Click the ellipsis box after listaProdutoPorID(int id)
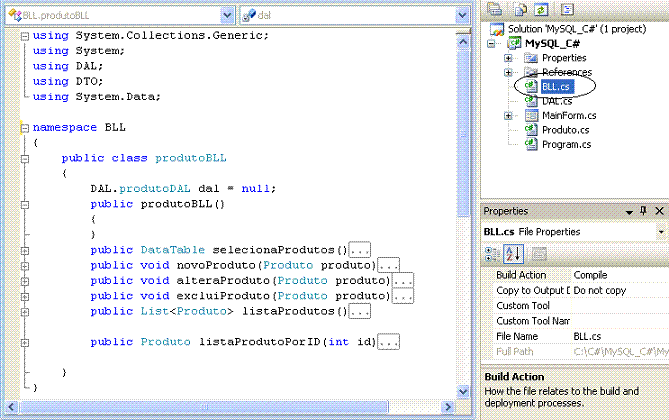Image resolution: width=669 pixels, height=420 pixels. pos(389,342)
